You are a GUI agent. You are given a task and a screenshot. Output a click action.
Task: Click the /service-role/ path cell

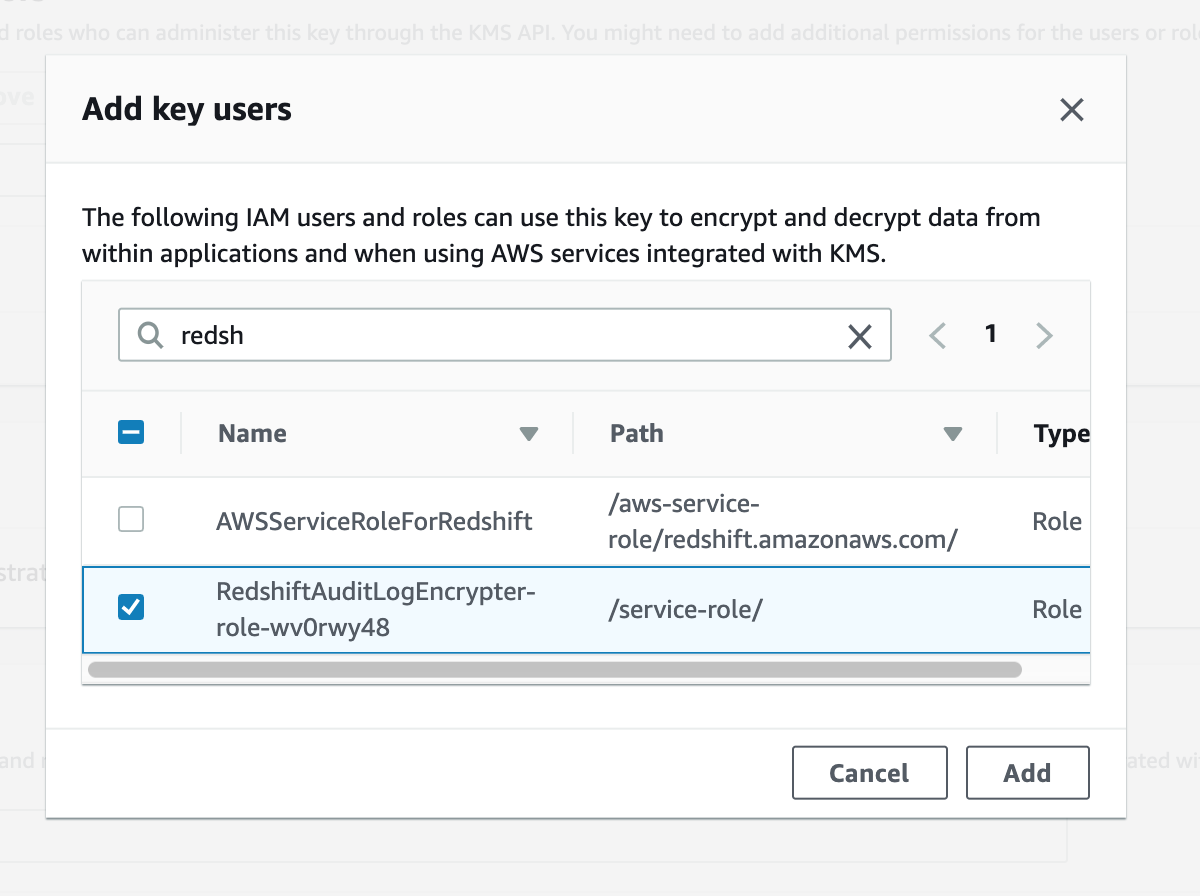(x=685, y=609)
